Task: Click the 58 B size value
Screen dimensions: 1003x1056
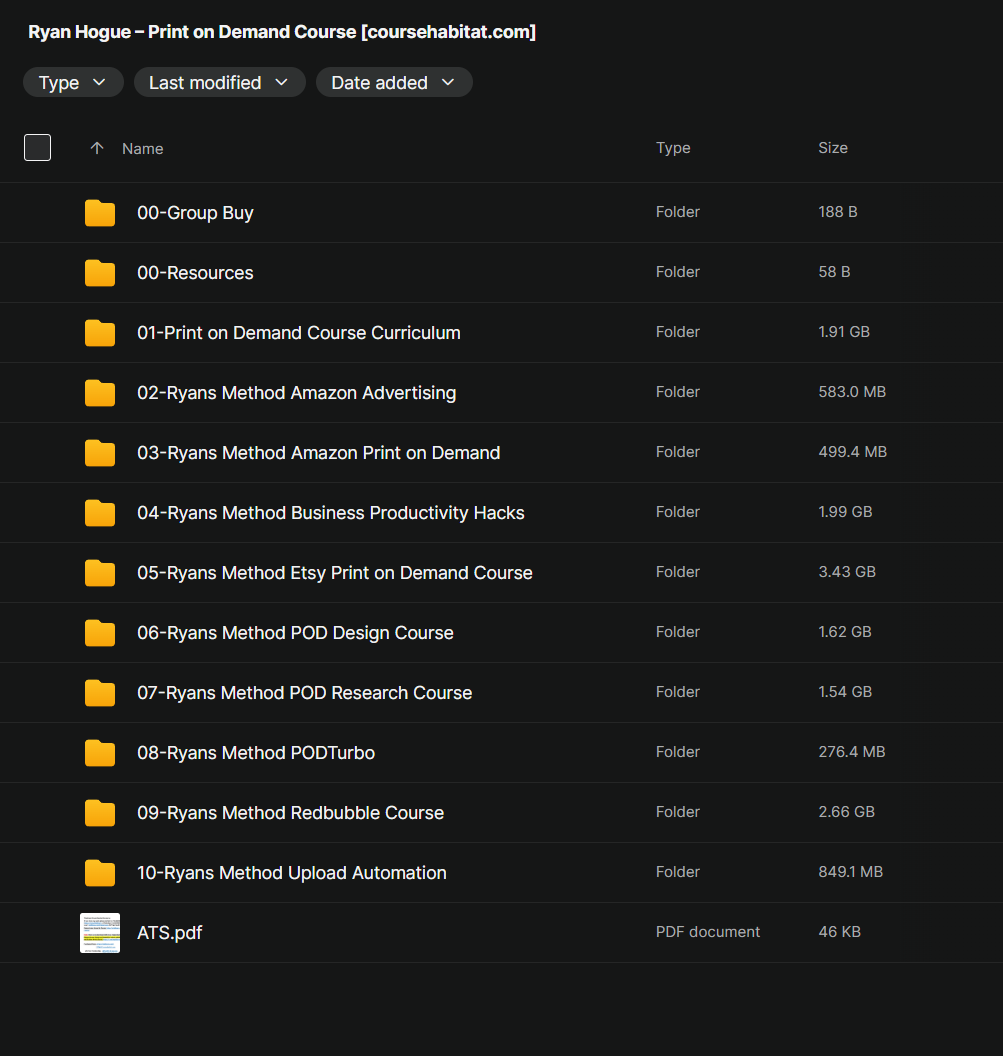Action: (835, 271)
